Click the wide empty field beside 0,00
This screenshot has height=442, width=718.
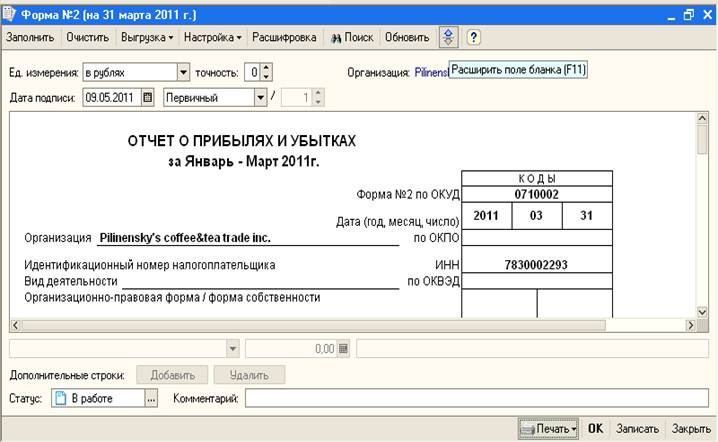(533, 349)
